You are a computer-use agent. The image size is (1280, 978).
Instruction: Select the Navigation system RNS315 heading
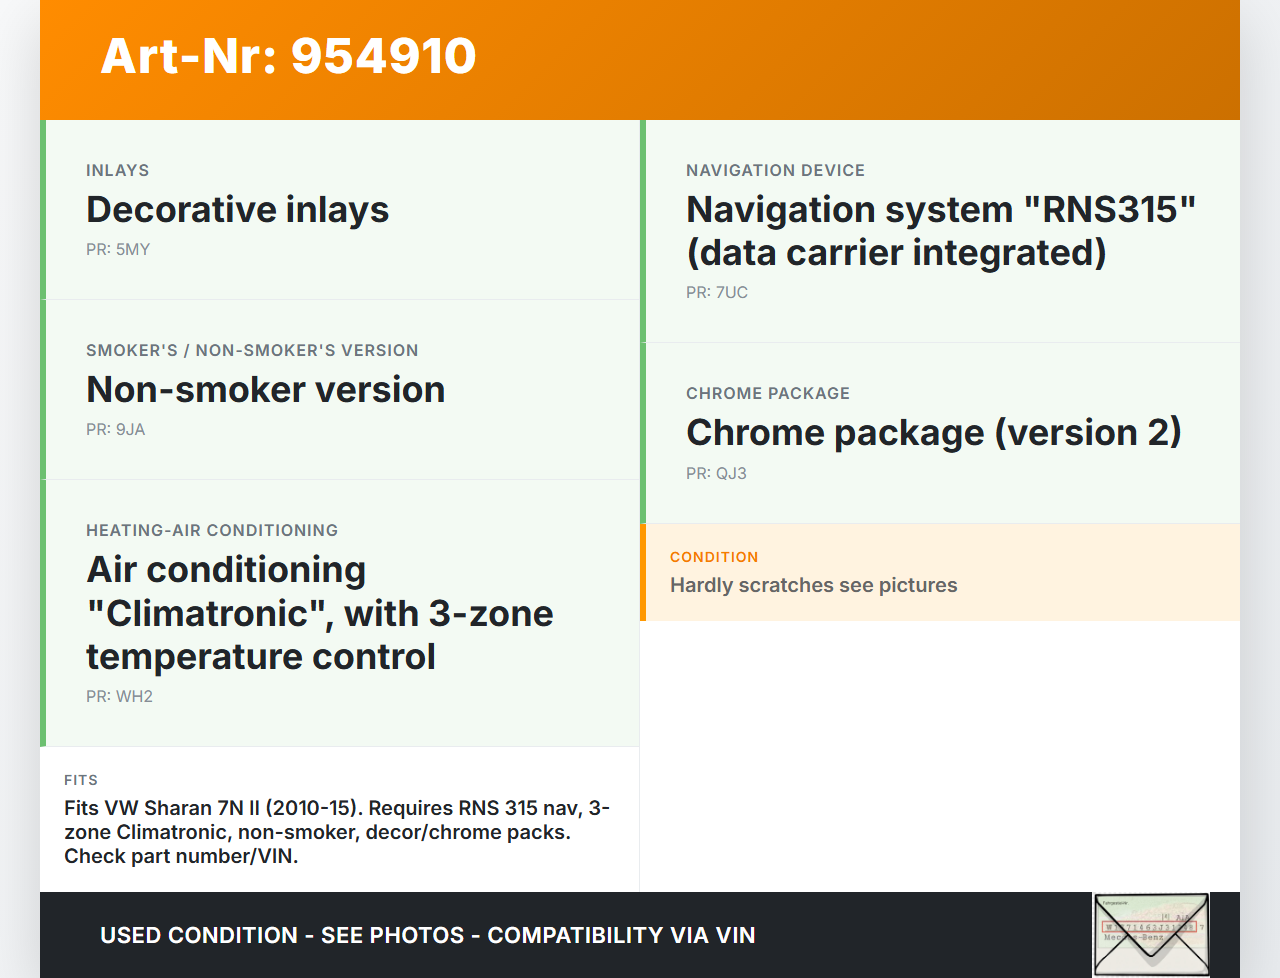click(x=940, y=231)
